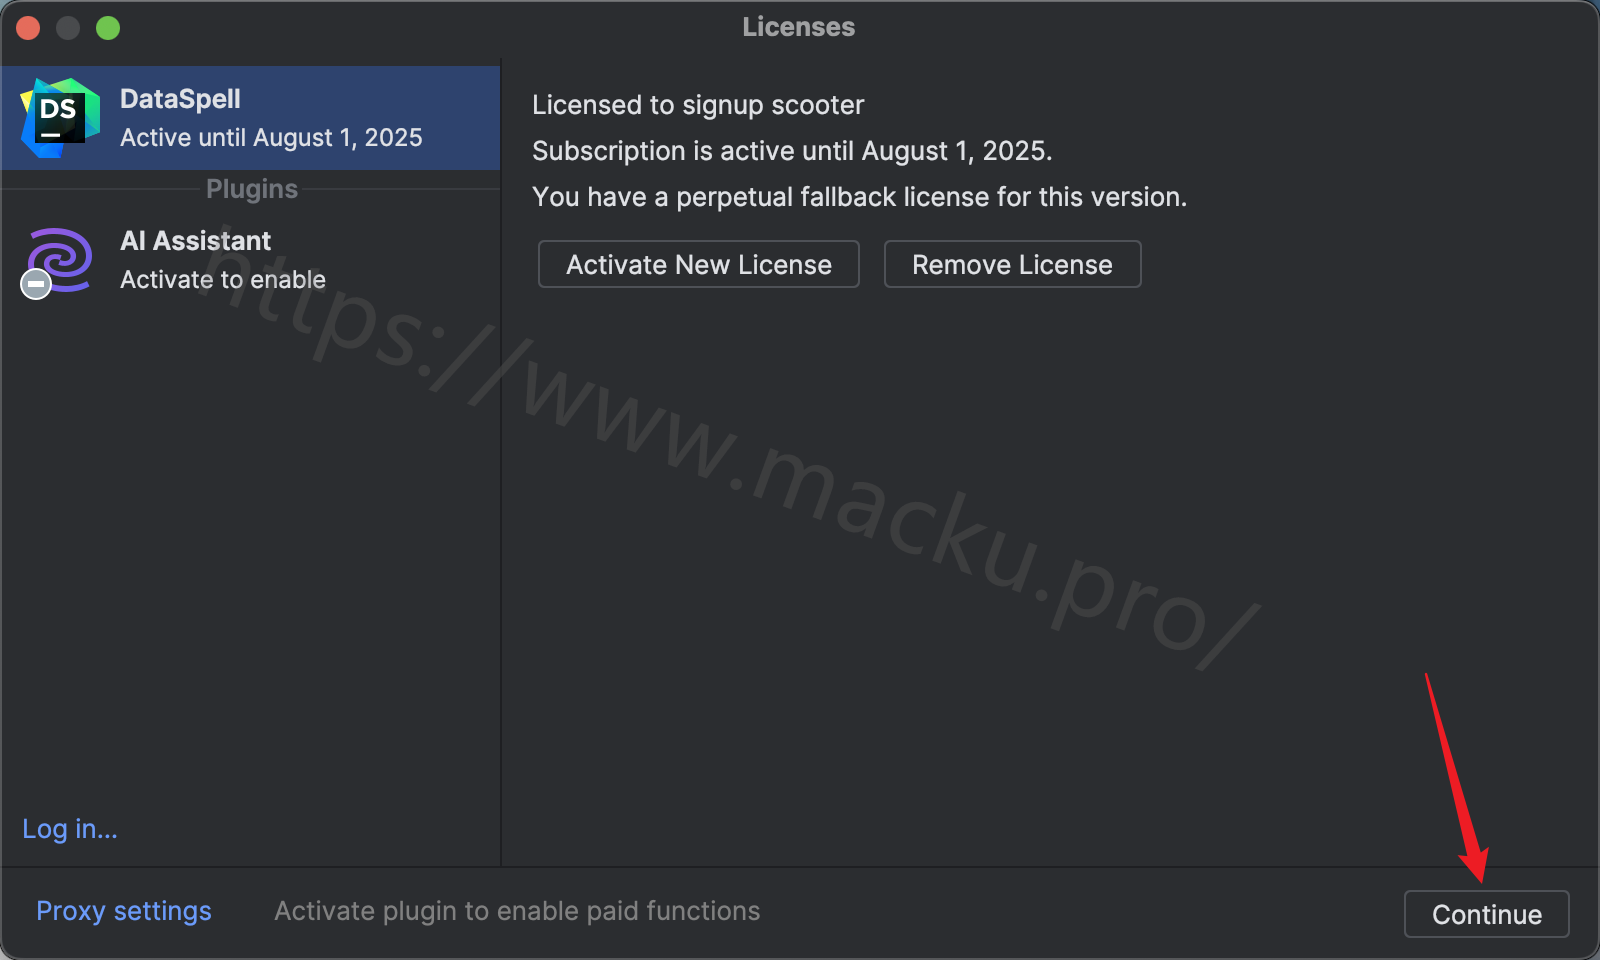This screenshot has width=1600, height=960.
Task: Click the perpetual fallback license message
Action: pos(860,197)
